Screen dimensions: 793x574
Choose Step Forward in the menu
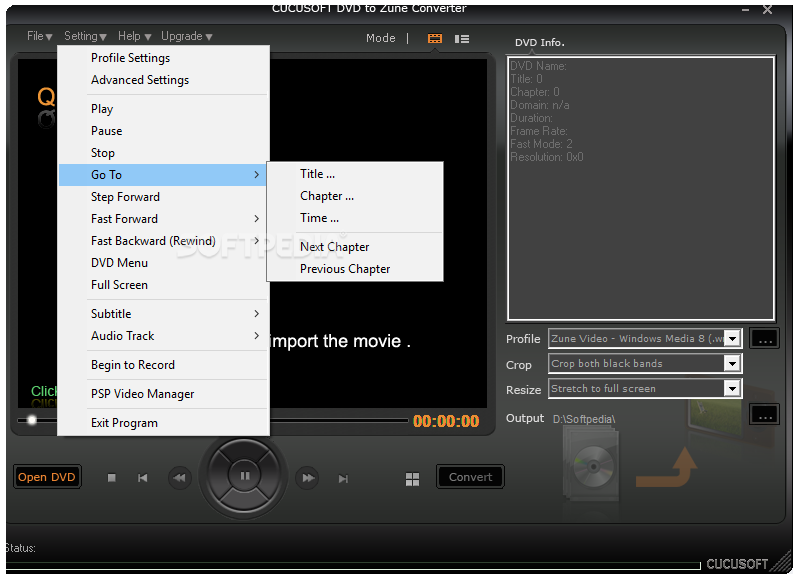(163, 197)
